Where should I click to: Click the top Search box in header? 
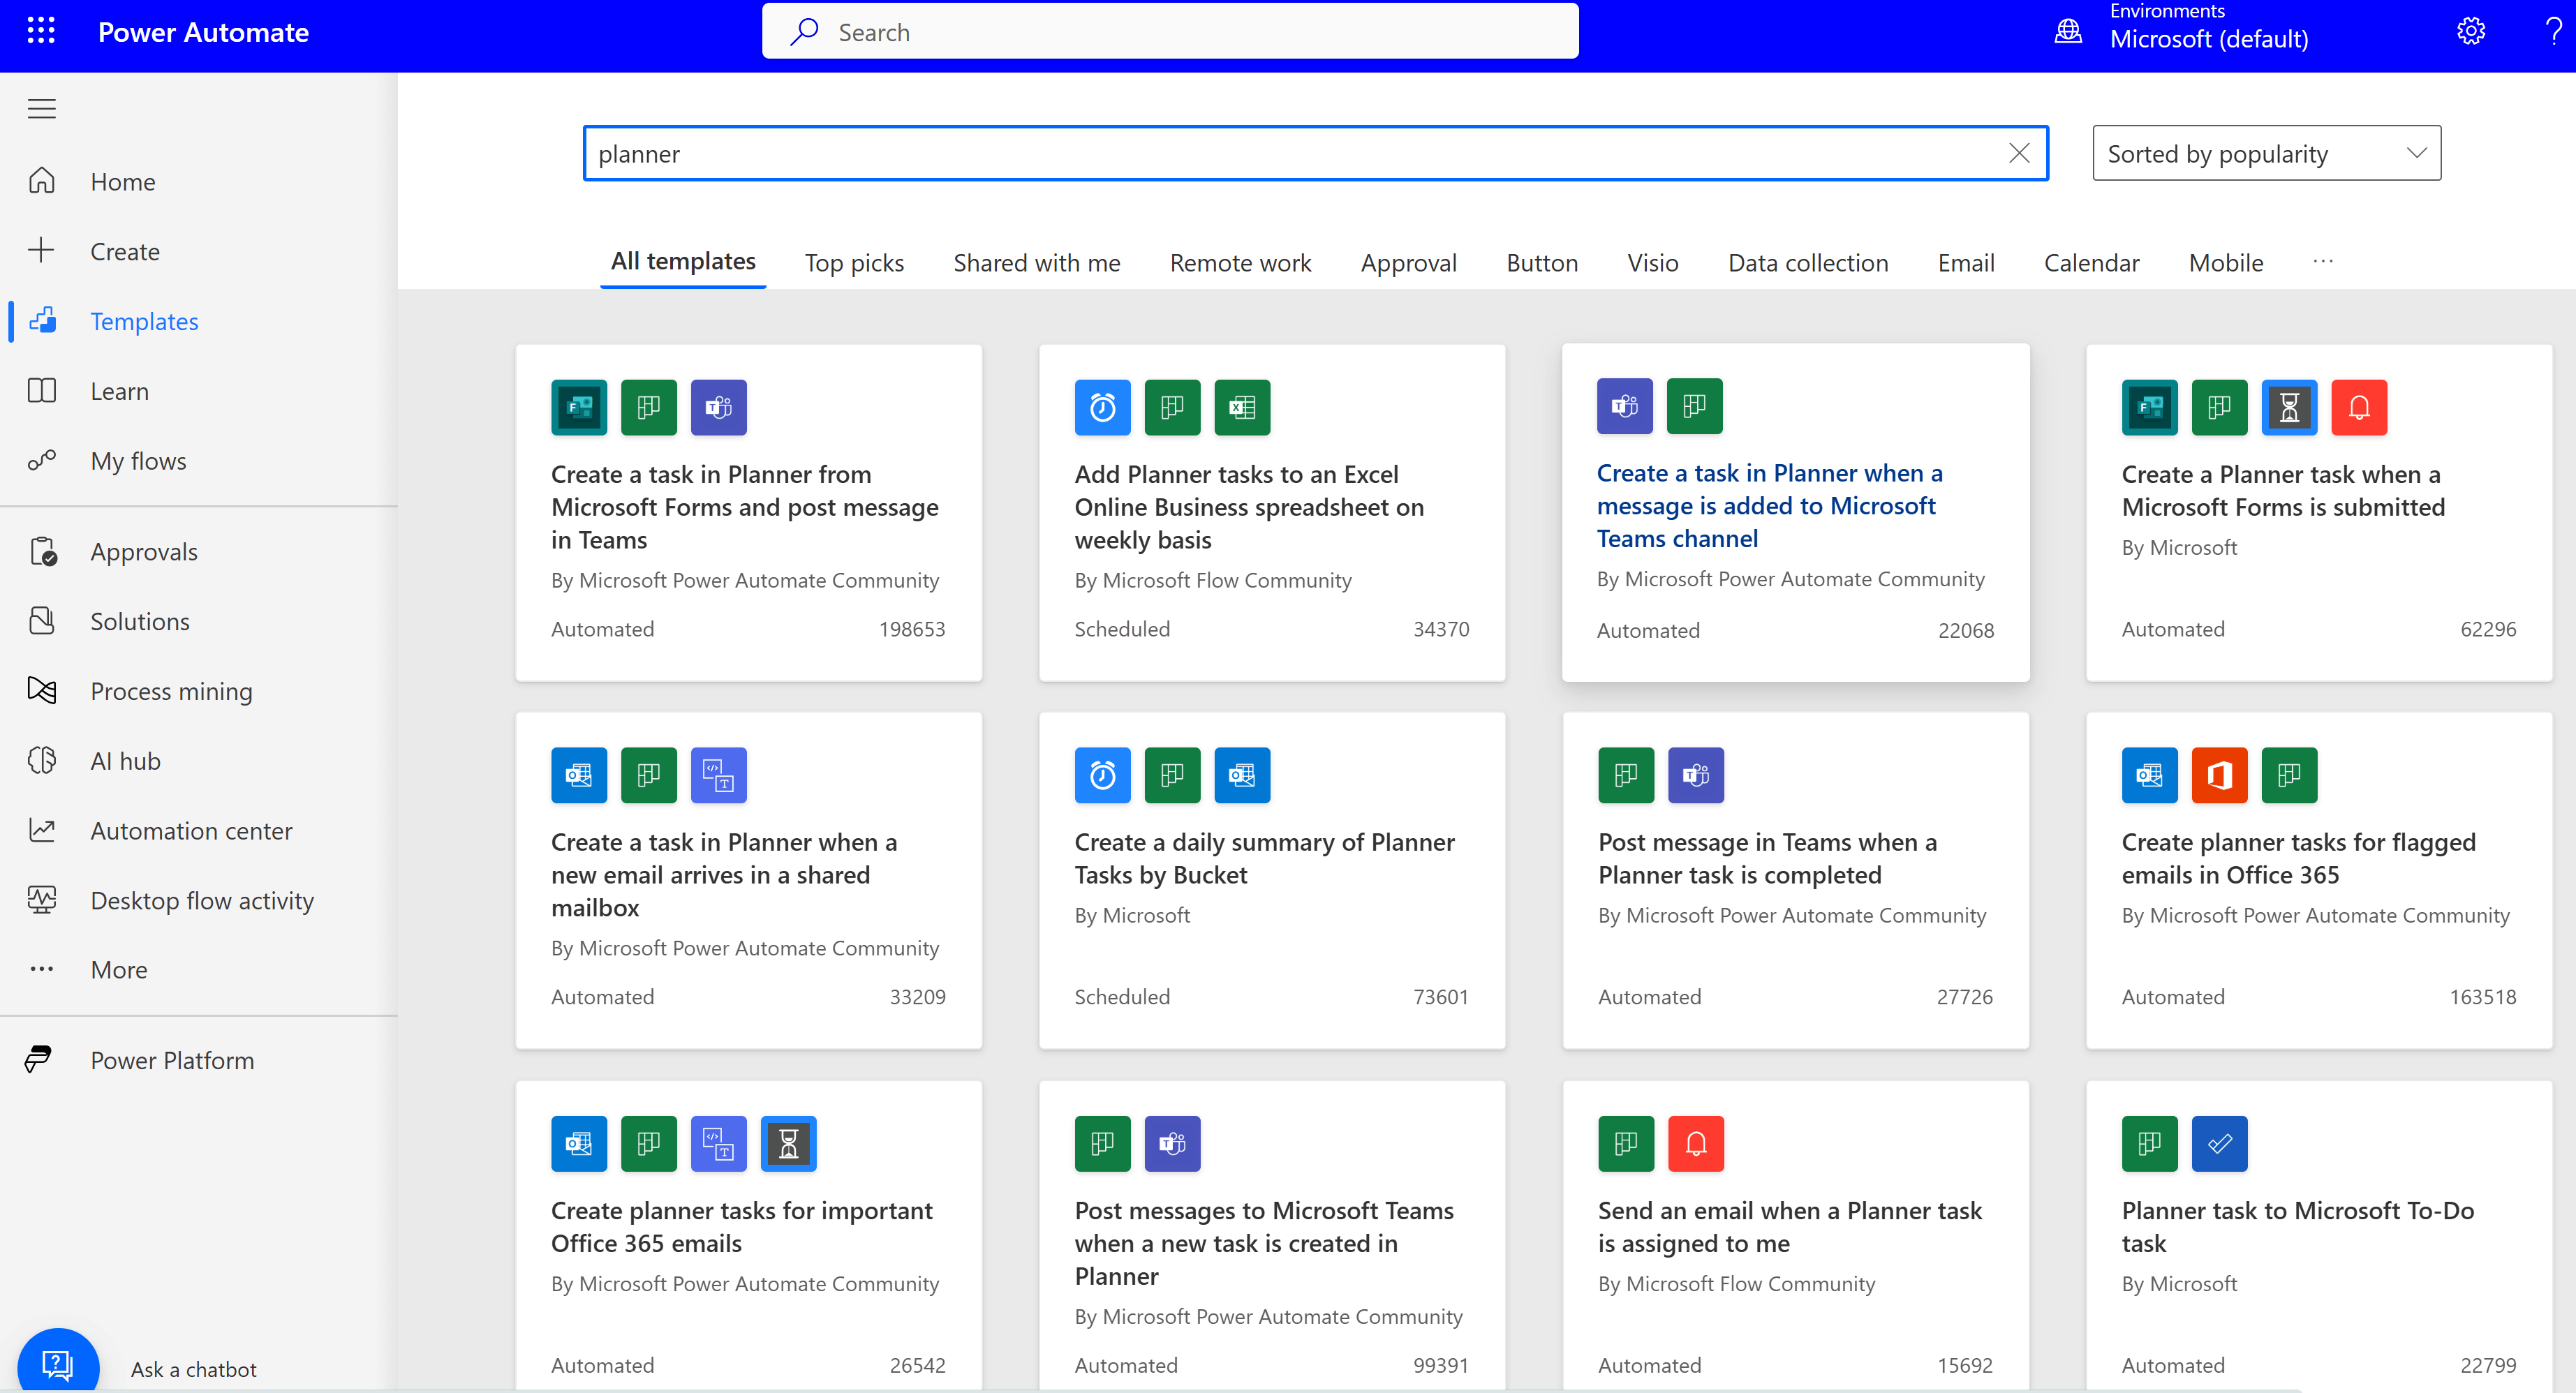[x=1170, y=32]
